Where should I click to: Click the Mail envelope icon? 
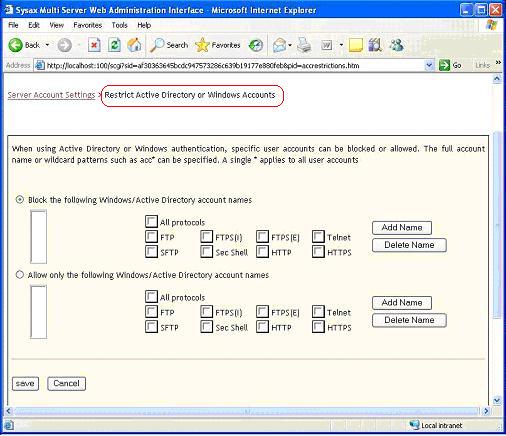click(x=279, y=45)
